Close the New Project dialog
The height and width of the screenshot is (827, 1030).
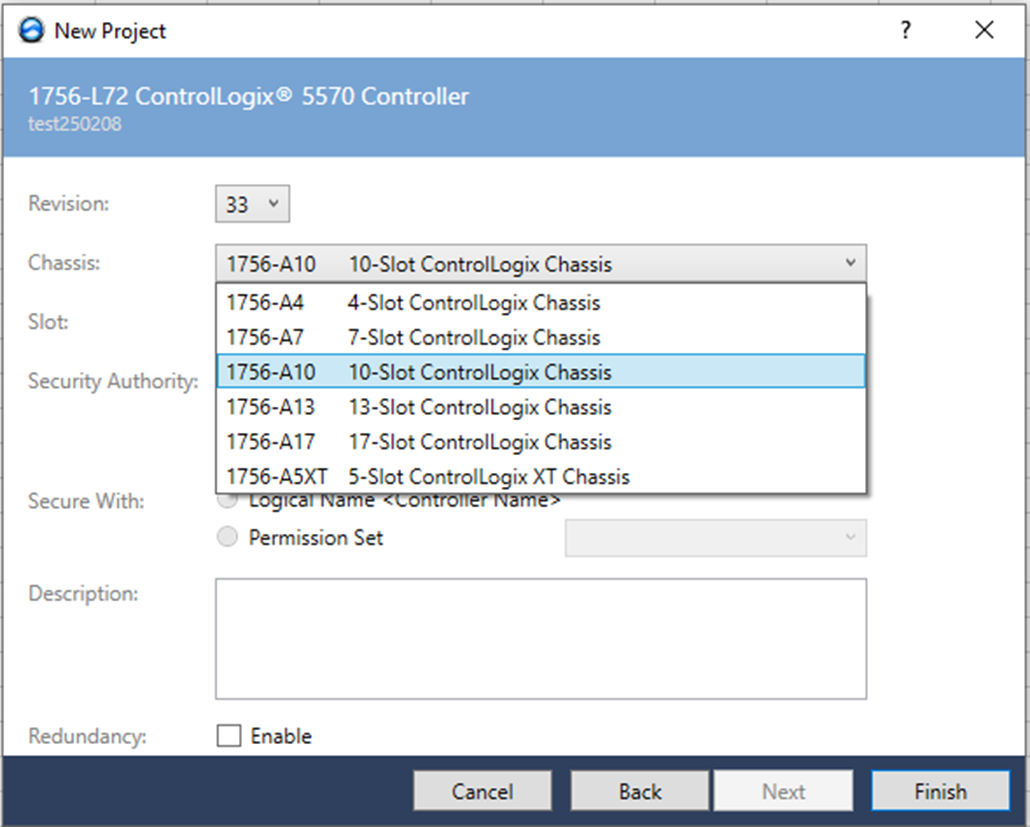pyautogui.click(x=984, y=30)
